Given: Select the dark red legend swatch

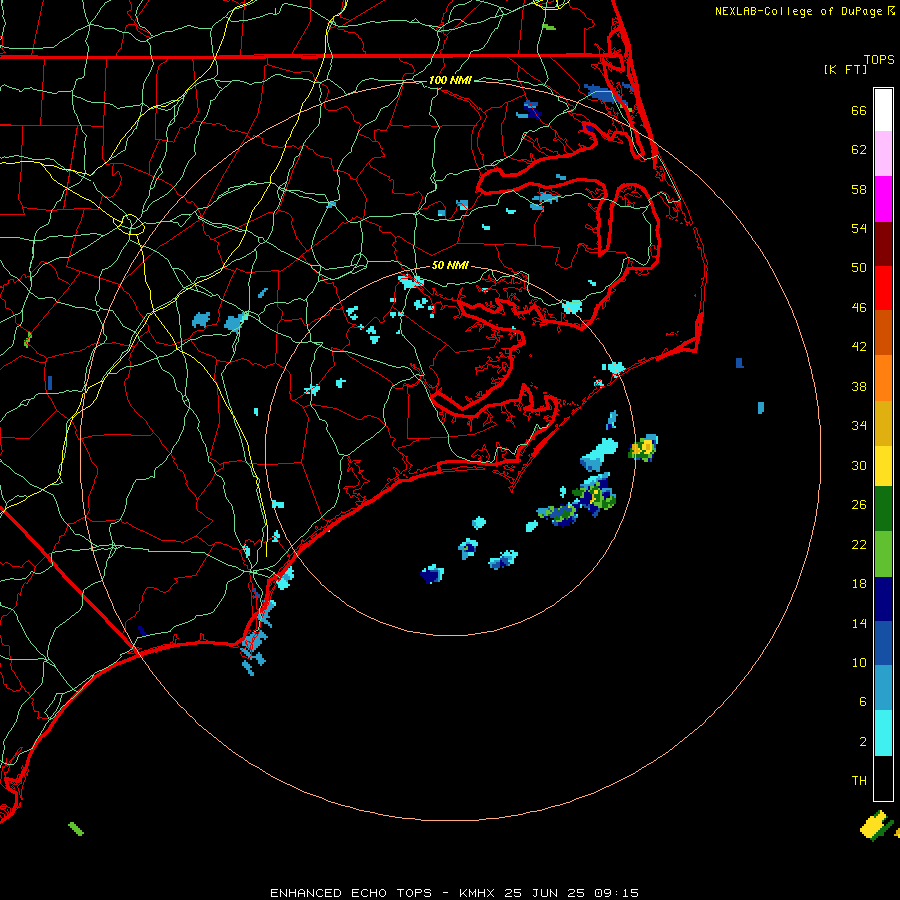Looking at the screenshot, I should [x=883, y=243].
